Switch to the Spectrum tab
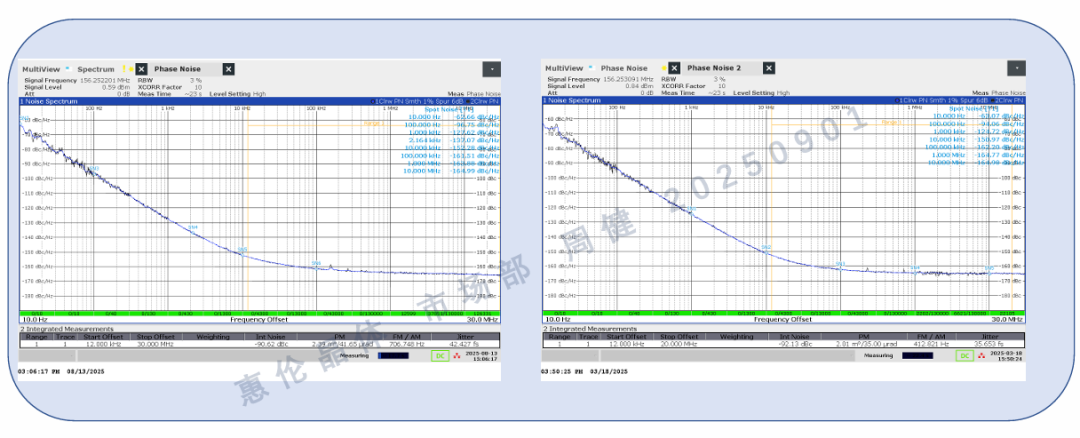Screen dimensions: 1080x438 [x=96, y=69]
